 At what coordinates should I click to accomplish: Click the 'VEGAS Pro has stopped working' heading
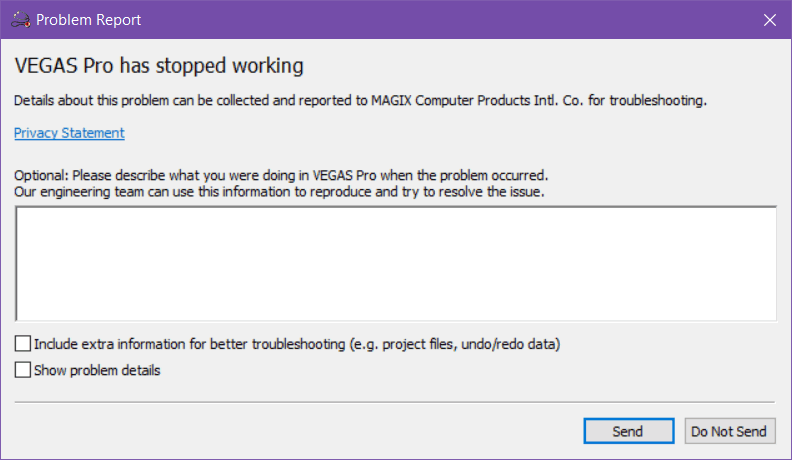pos(158,67)
